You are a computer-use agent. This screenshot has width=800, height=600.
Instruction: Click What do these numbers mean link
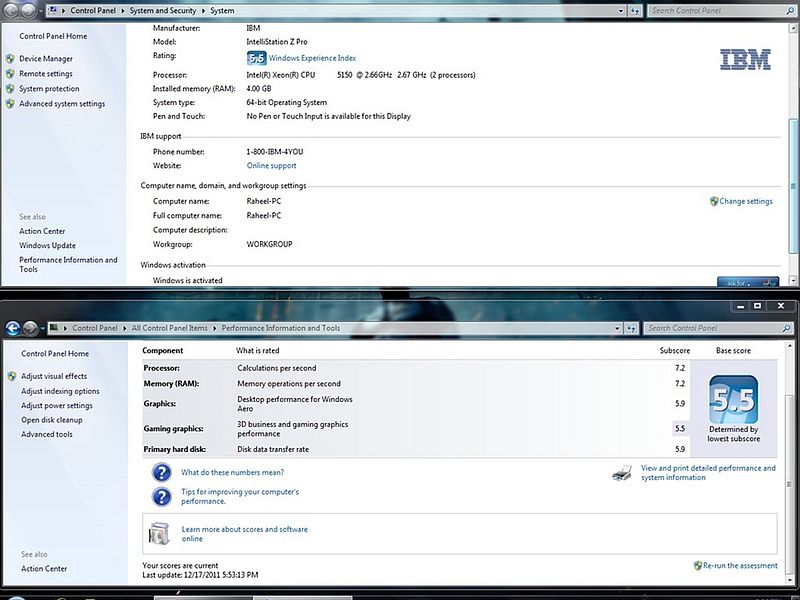pyautogui.click(x=233, y=472)
